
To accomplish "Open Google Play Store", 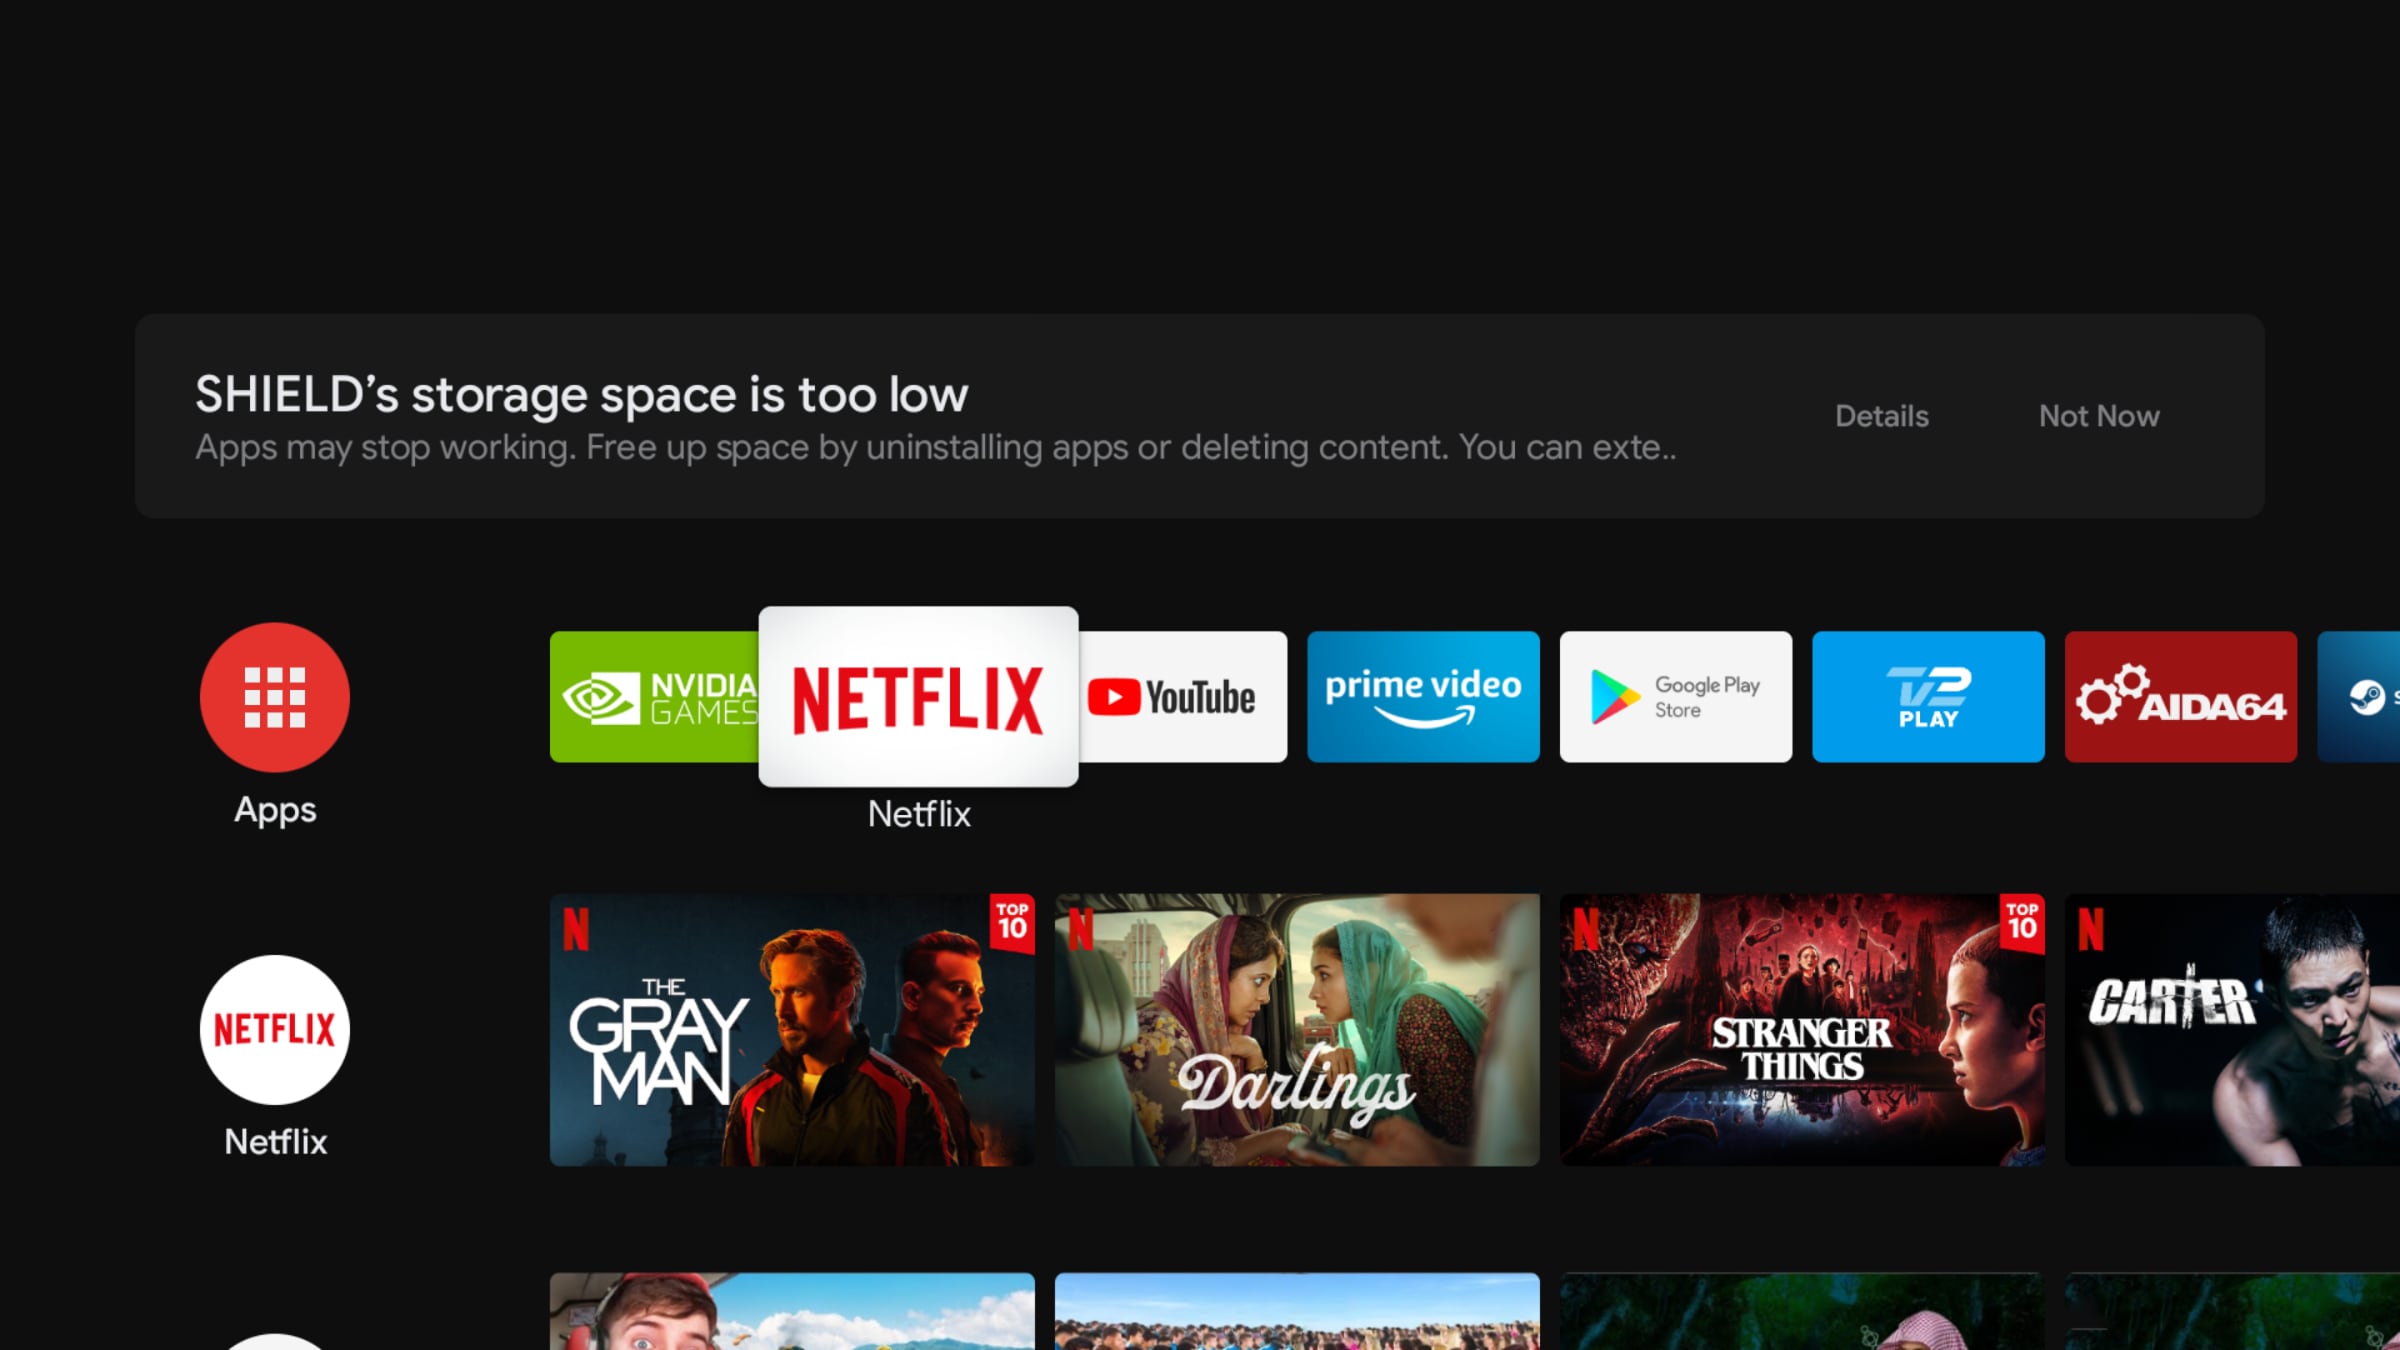I will pyautogui.click(x=1675, y=696).
